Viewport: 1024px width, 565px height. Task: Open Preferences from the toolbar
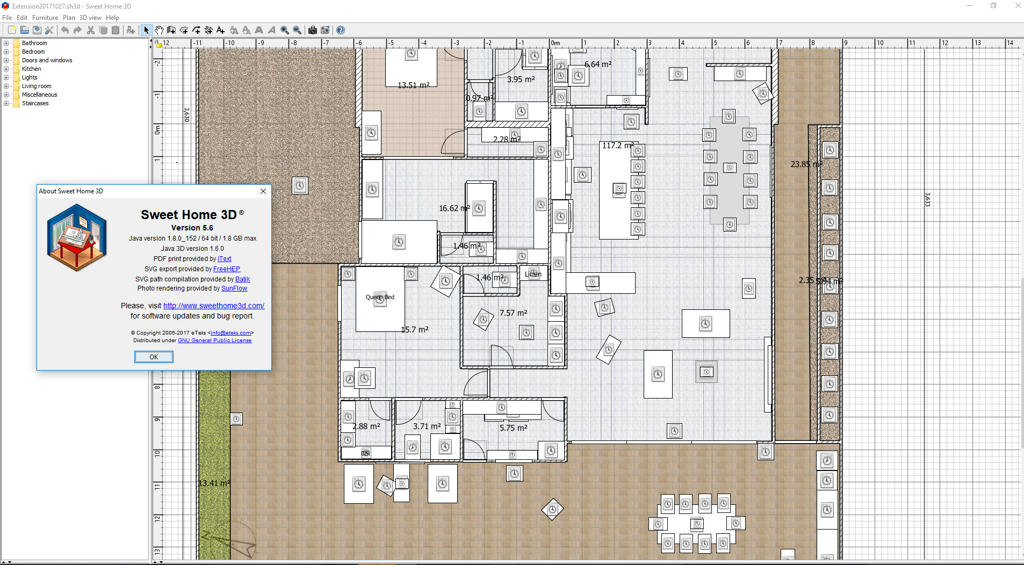(48, 30)
